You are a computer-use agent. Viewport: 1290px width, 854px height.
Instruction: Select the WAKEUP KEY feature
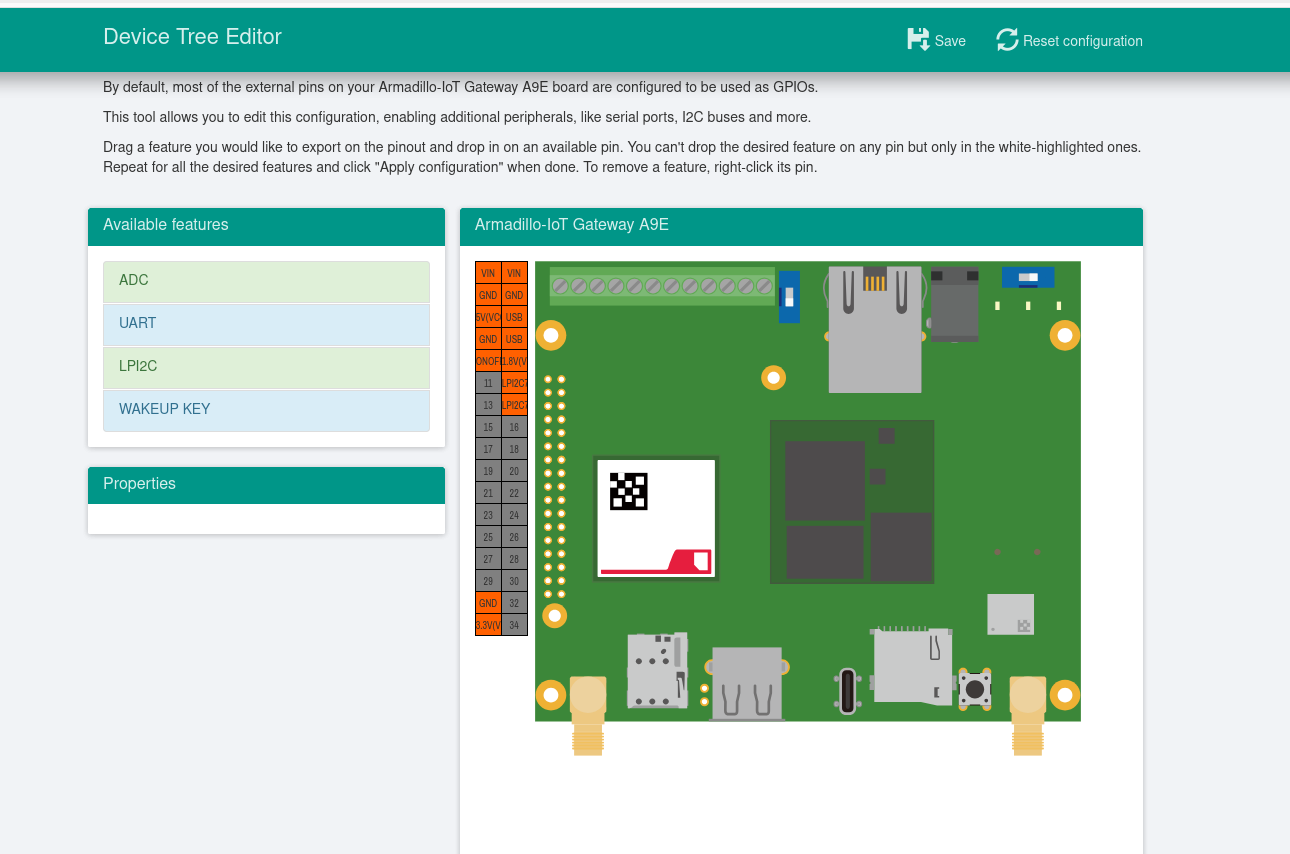click(266, 410)
